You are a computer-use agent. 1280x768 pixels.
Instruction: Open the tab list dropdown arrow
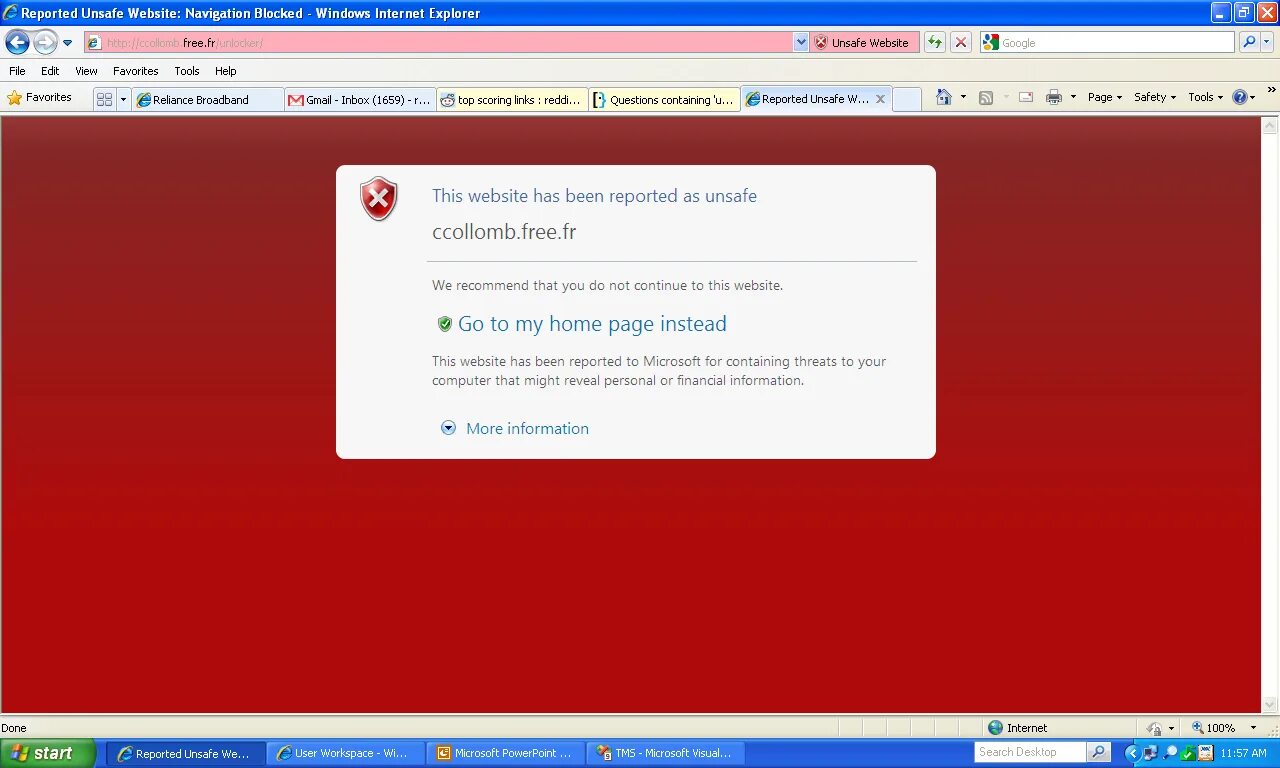click(x=124, y=99)
